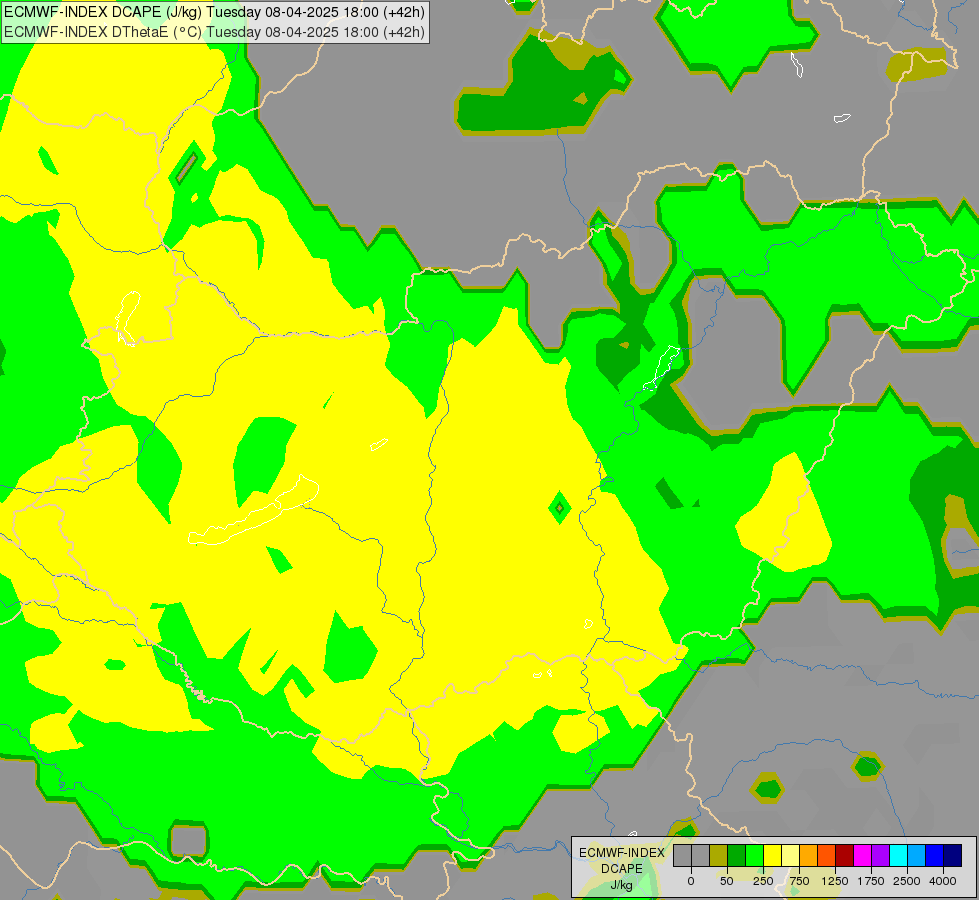979x900 pixels.
Task: Click the legend label ECMWF-INDEX
Action: [x=622, y=853]
